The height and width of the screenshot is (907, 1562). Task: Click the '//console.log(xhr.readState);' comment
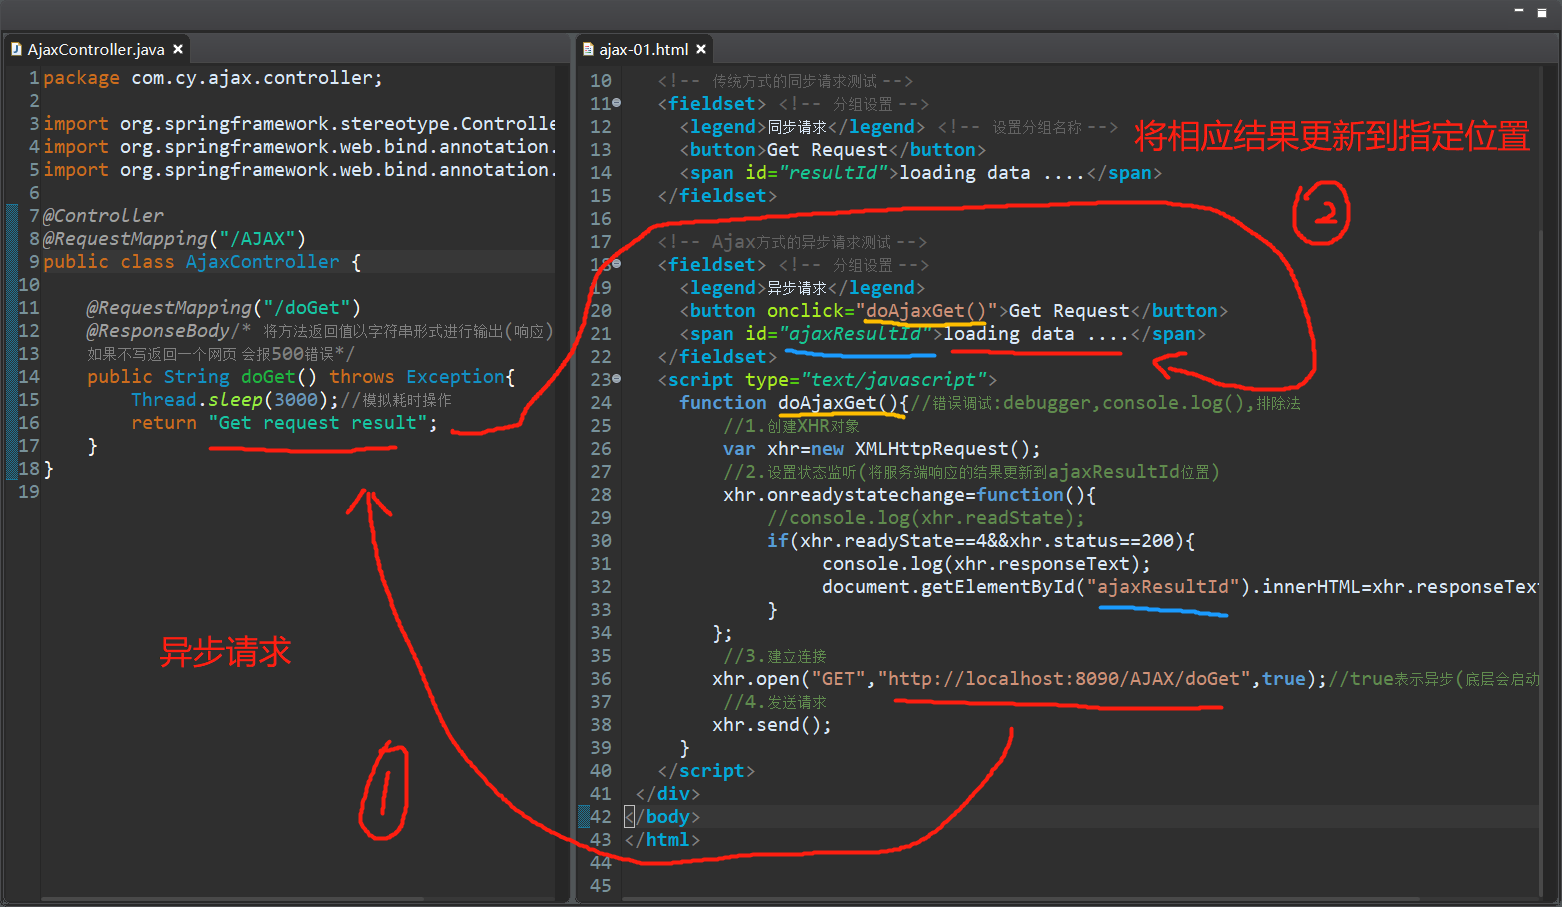(926, 518)
